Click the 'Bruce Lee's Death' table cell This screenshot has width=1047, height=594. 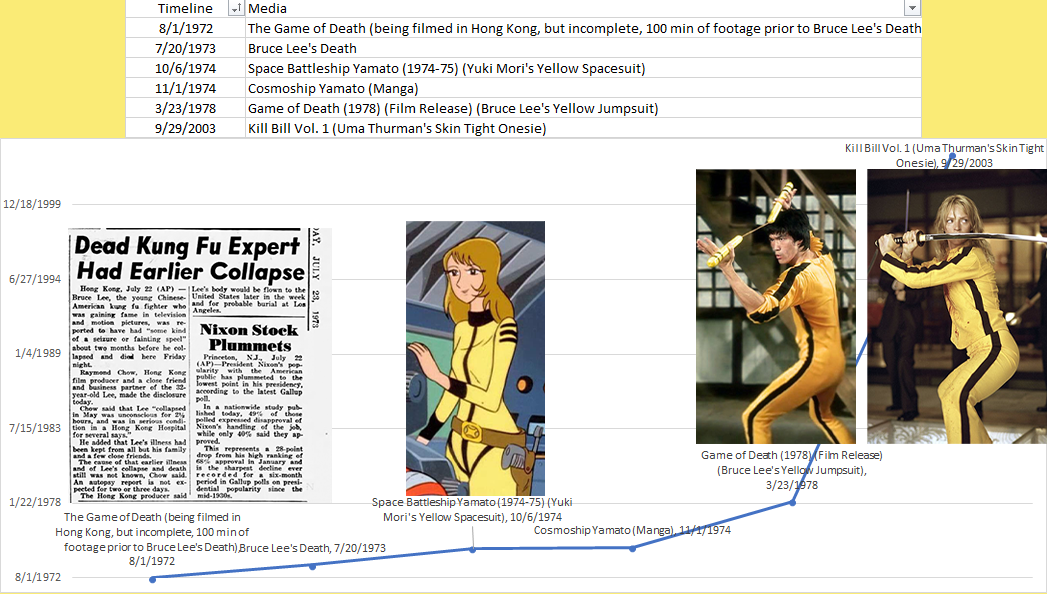[x=302, y=48]
